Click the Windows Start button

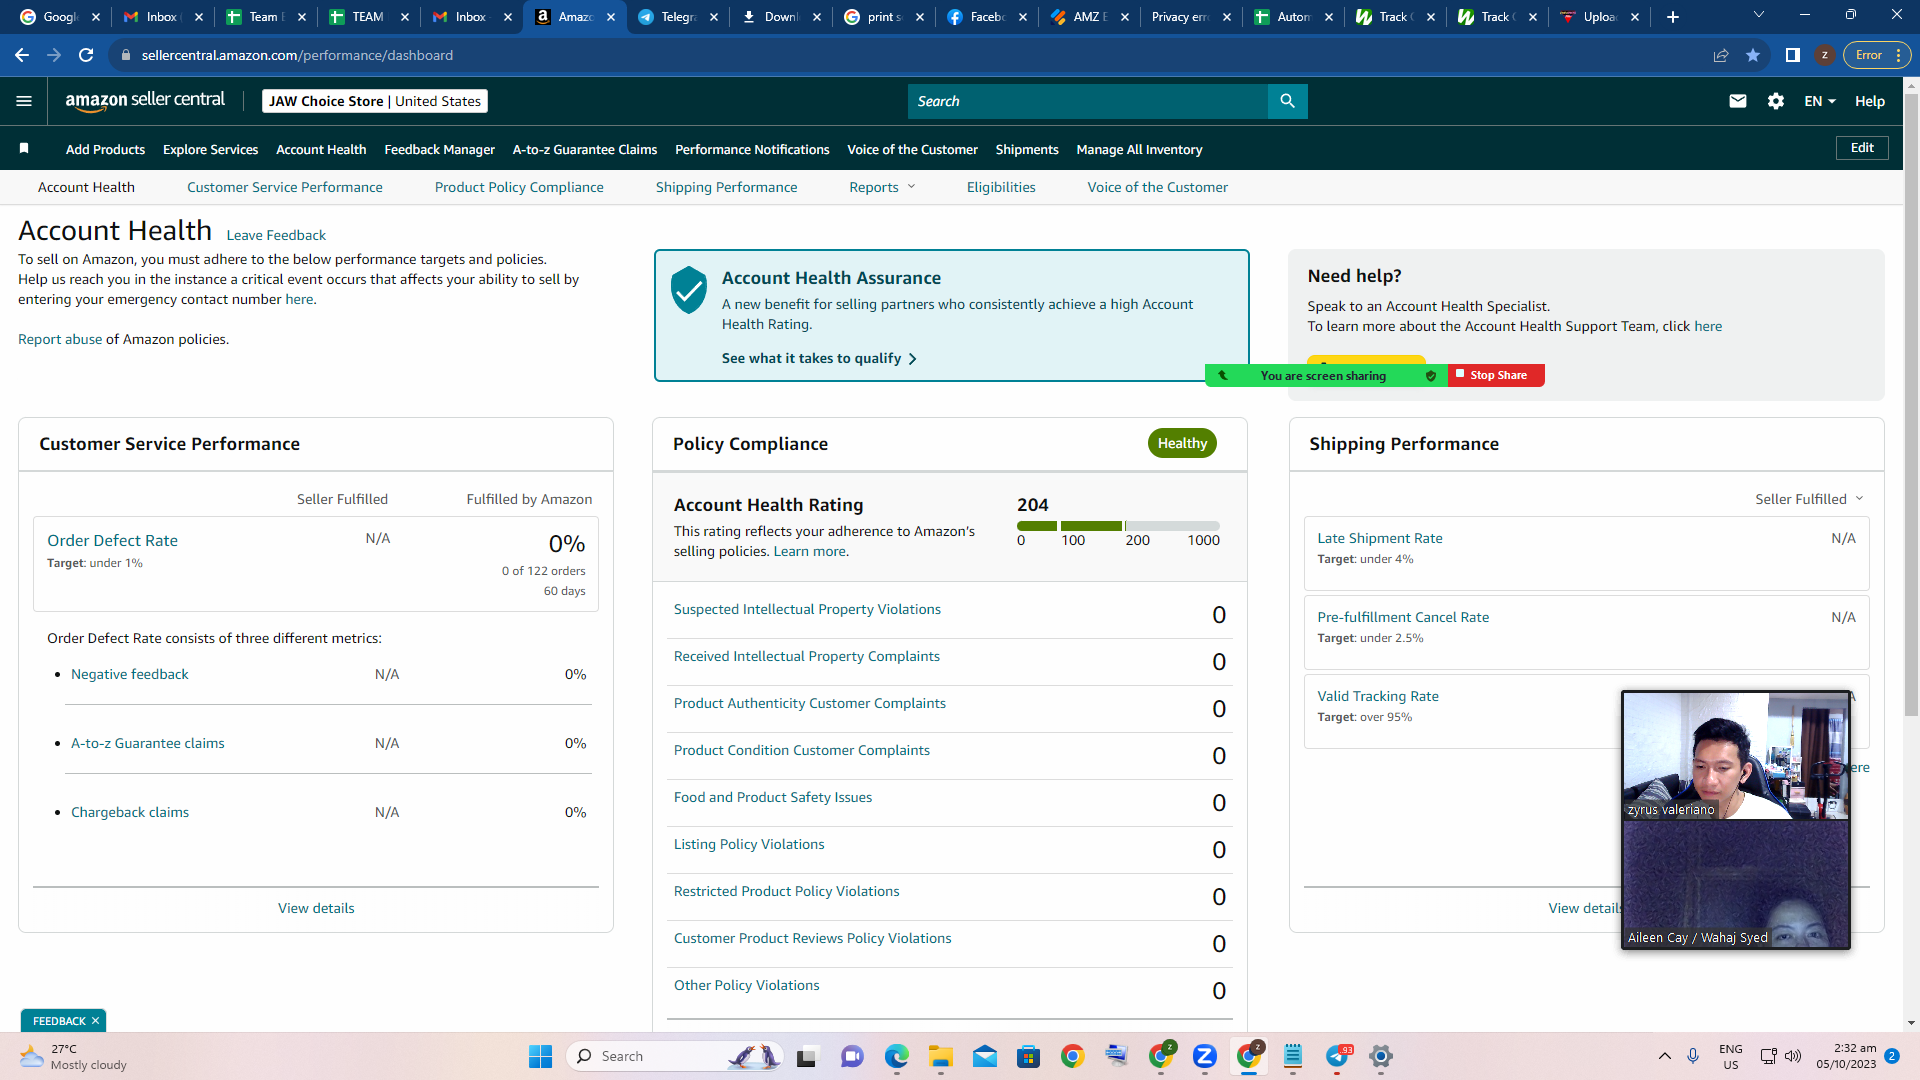(x=540, y=1056)
